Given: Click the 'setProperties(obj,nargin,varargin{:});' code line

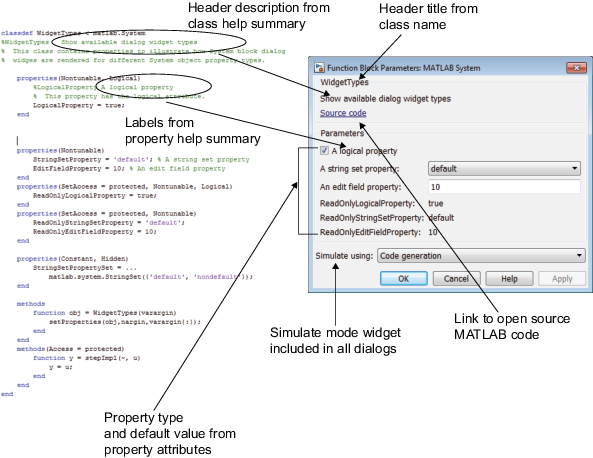Looking at the screenshot, I should [125, 322].
